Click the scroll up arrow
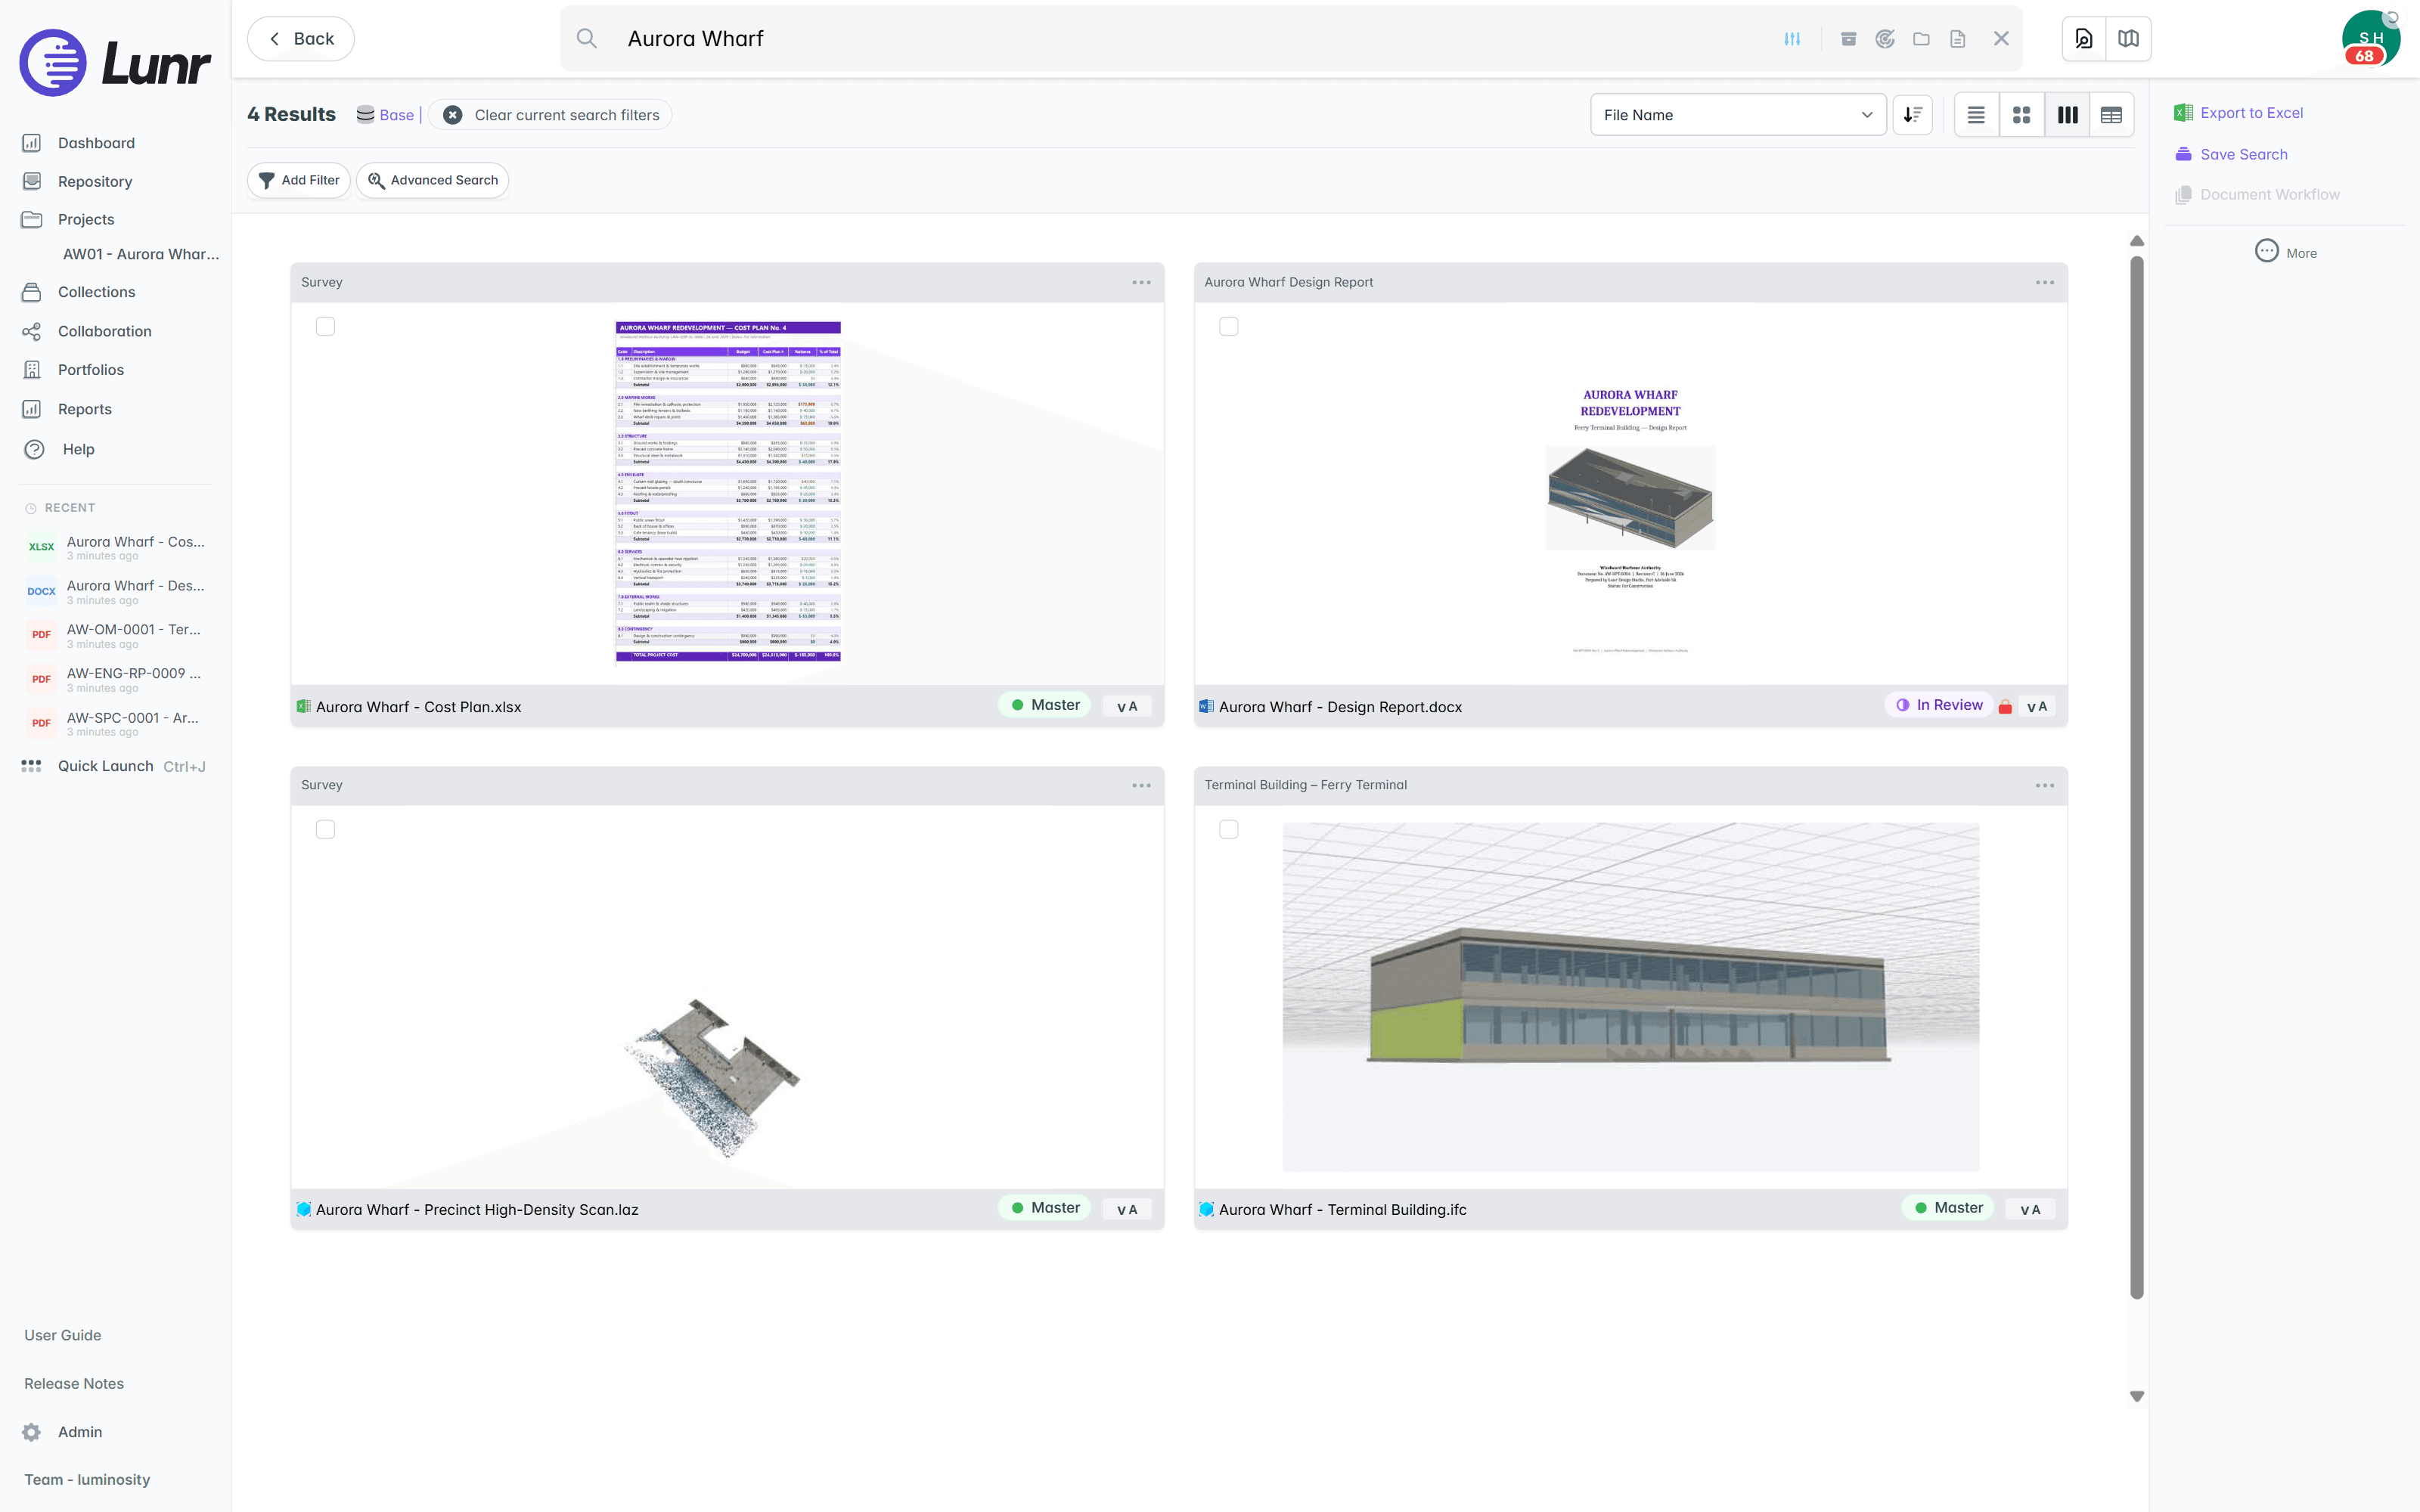The image size is (2420, 1512). point(2137,241)
